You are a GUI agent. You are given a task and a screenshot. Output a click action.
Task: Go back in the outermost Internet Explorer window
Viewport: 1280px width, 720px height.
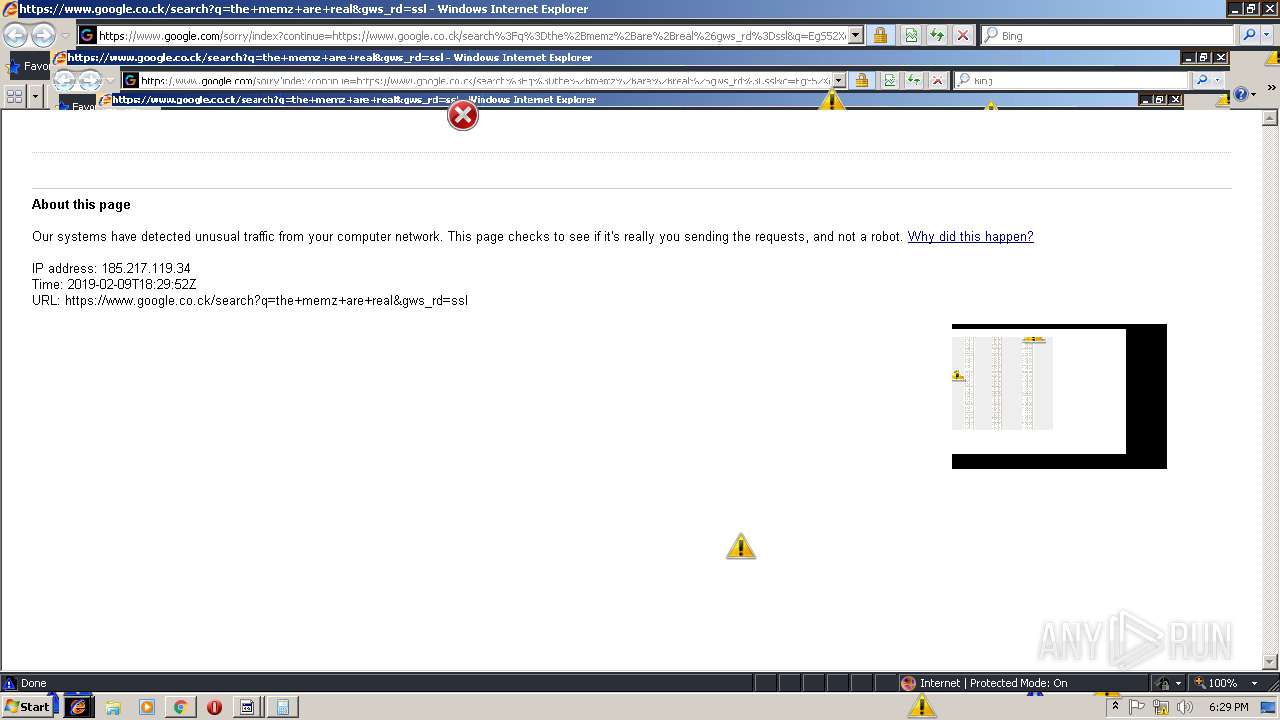pyautogui.click(x=15, y=36)
